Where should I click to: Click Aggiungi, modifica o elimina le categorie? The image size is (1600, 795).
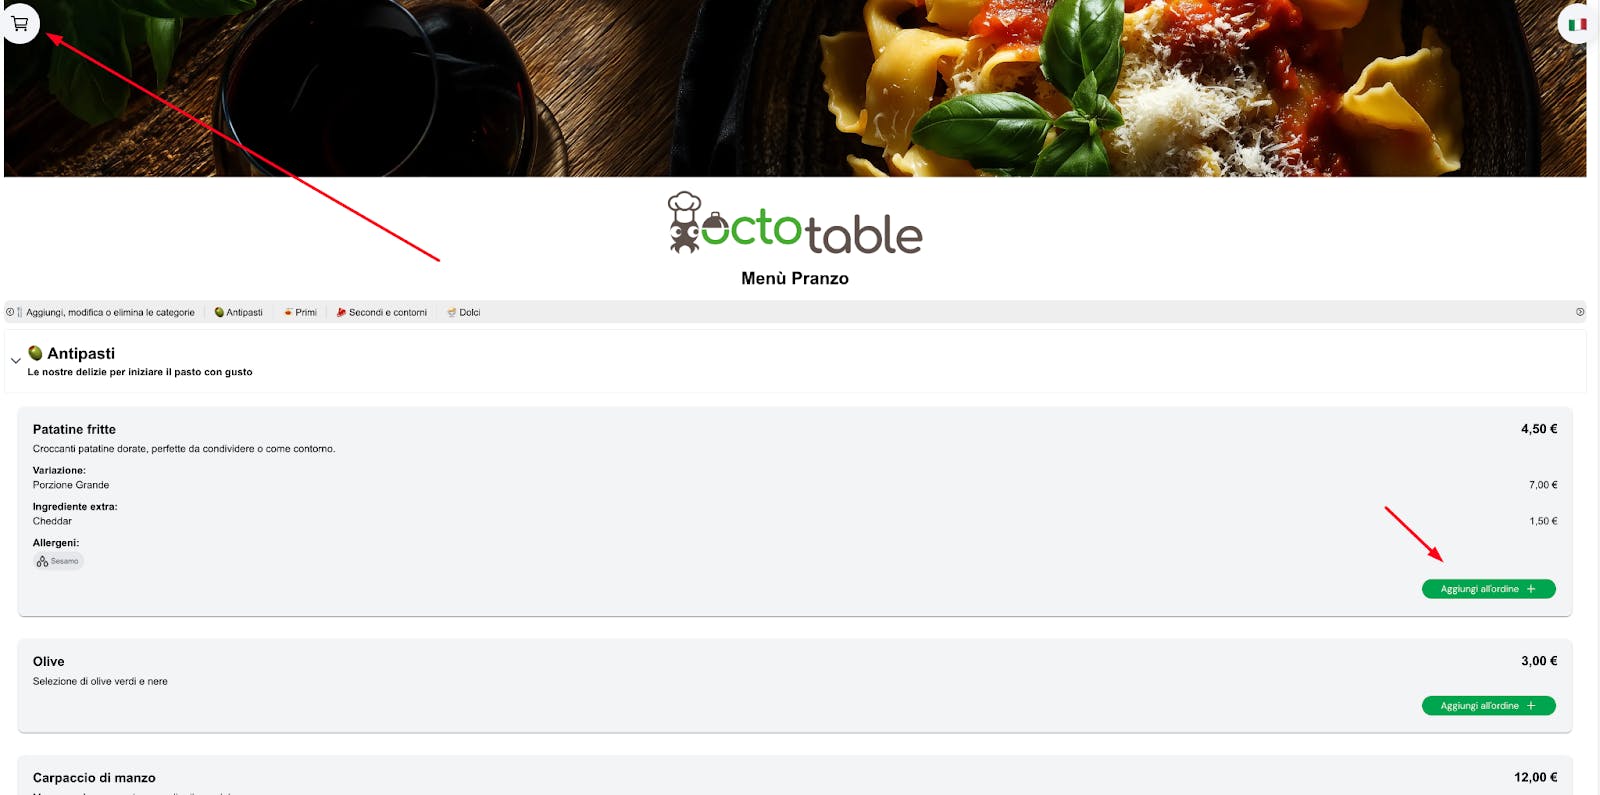pos(110,312)
